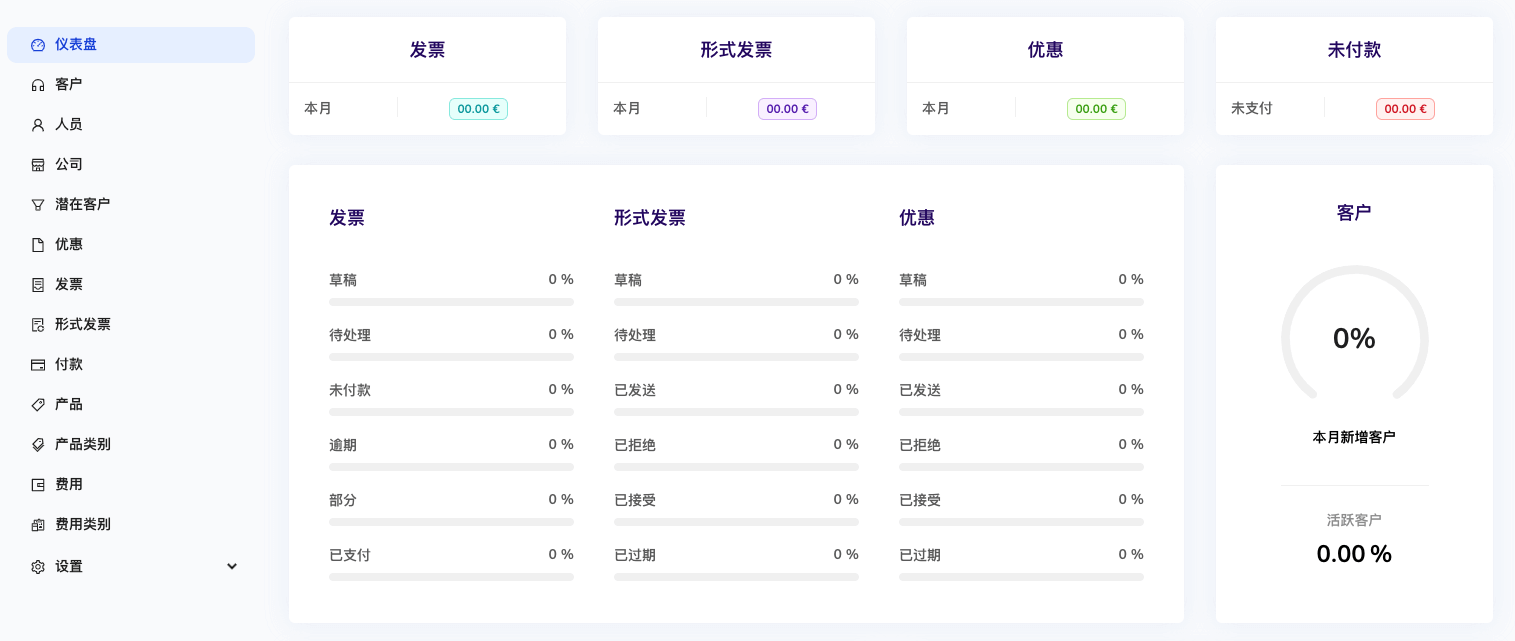Click the tag icon beside 产品
The width and height of the screenshot is (1515, 641).
[38, 405]
